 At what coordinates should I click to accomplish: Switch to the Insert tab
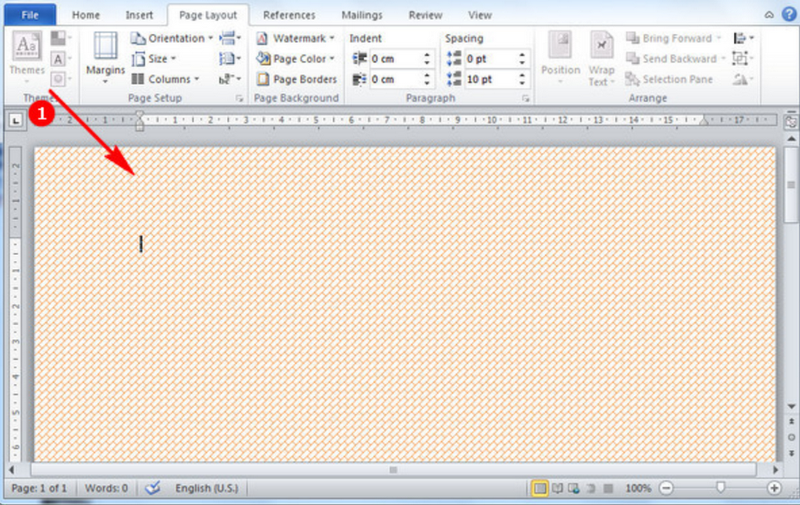pyautogui.click(x=139, y=15)
